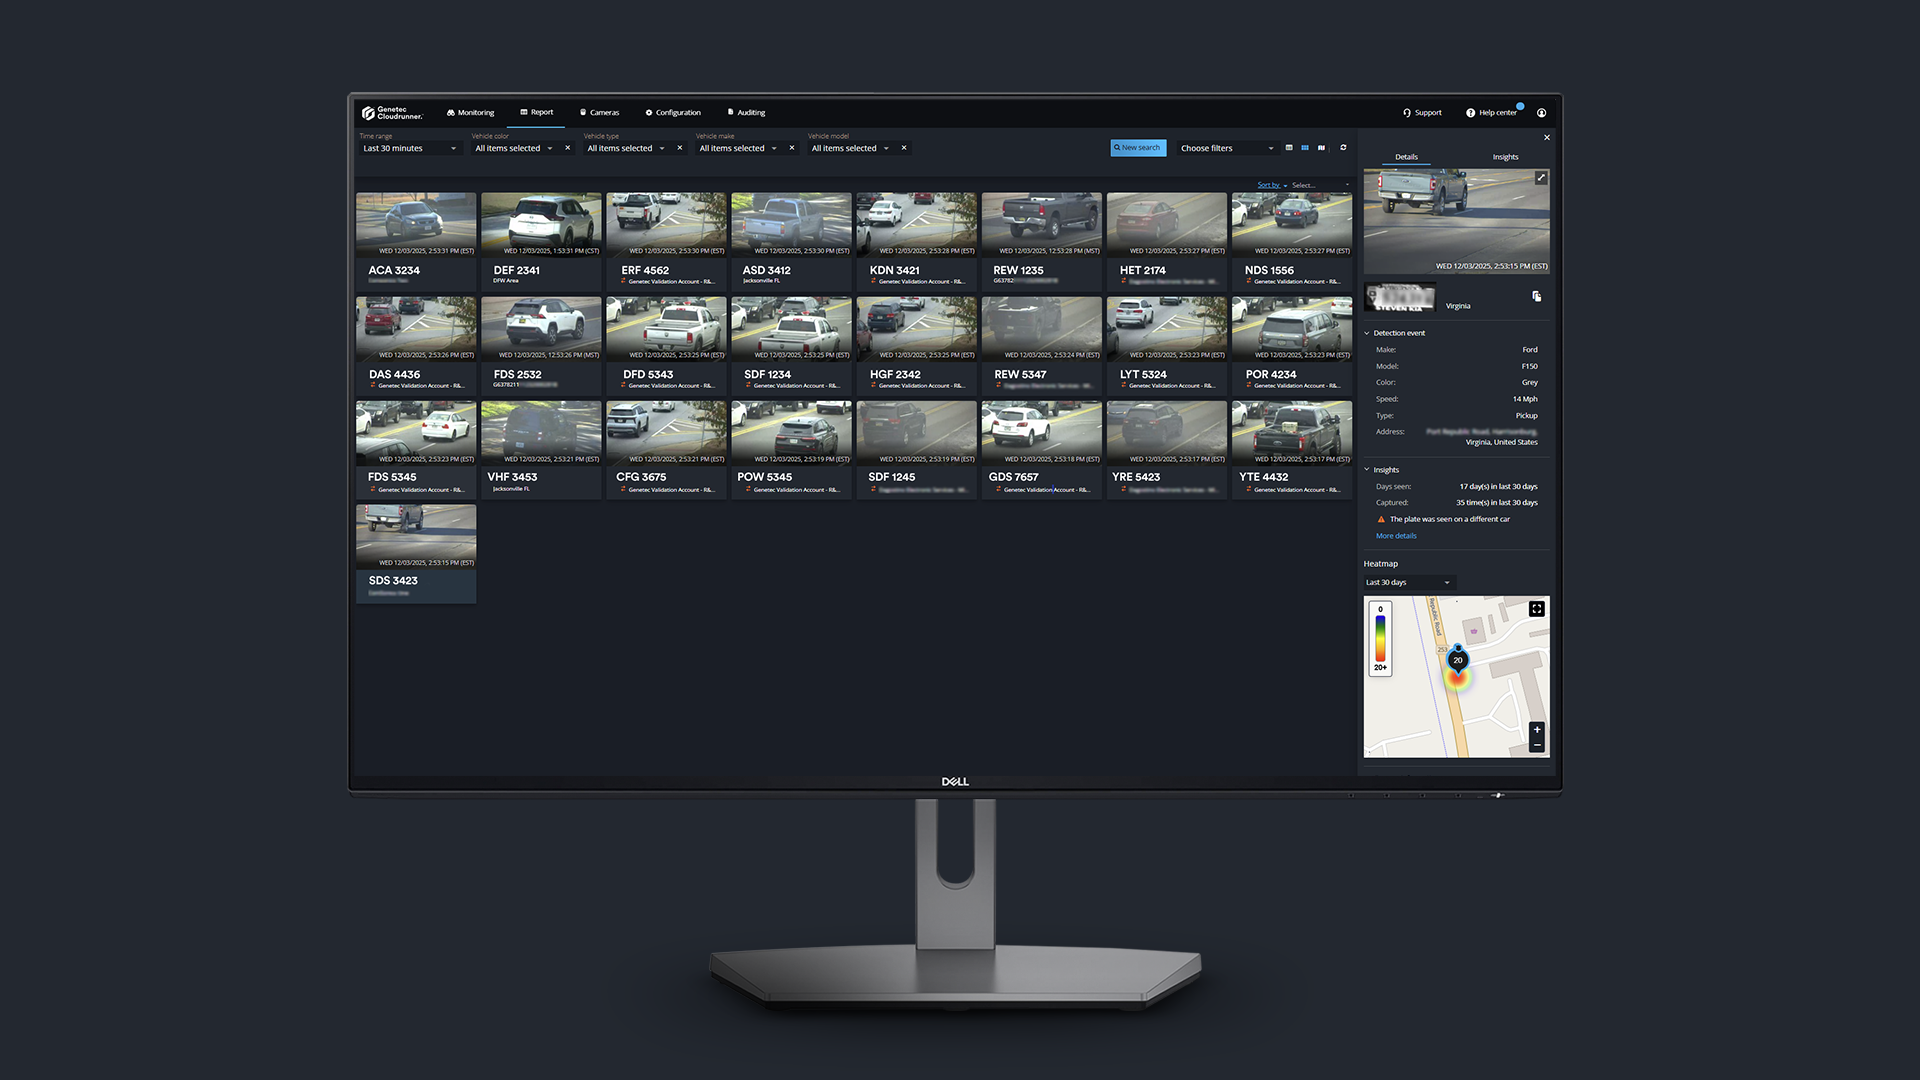Click the refresh results icon
Viewport: 1920px width, 1080px height.
[1343, 148]
